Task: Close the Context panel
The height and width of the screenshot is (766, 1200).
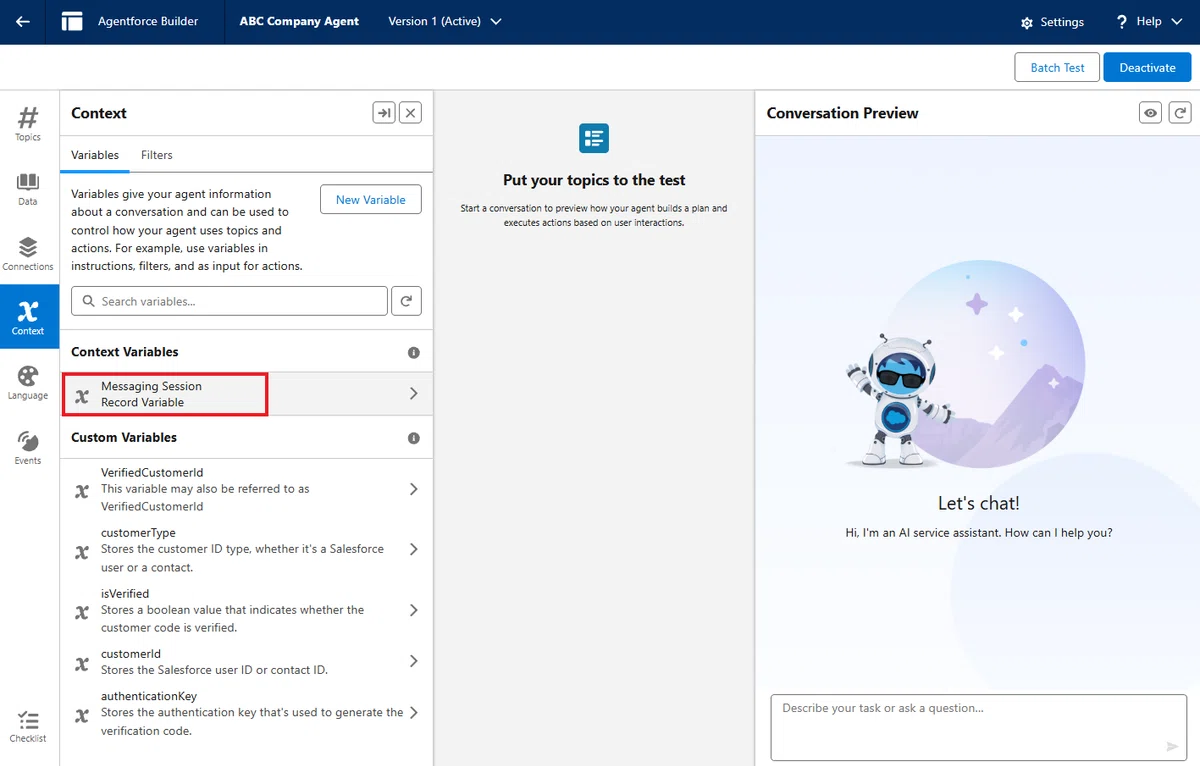Action: [410, 113]
